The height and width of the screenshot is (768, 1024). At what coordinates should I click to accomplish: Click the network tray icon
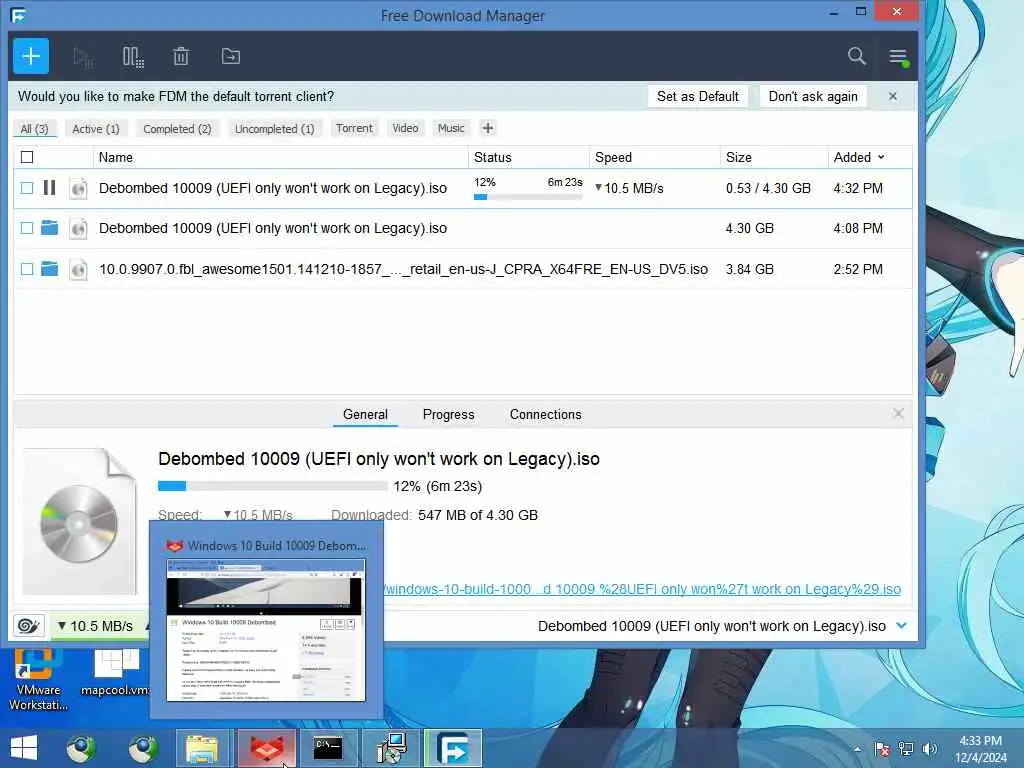pyautogui.click(x=906, y=749)
